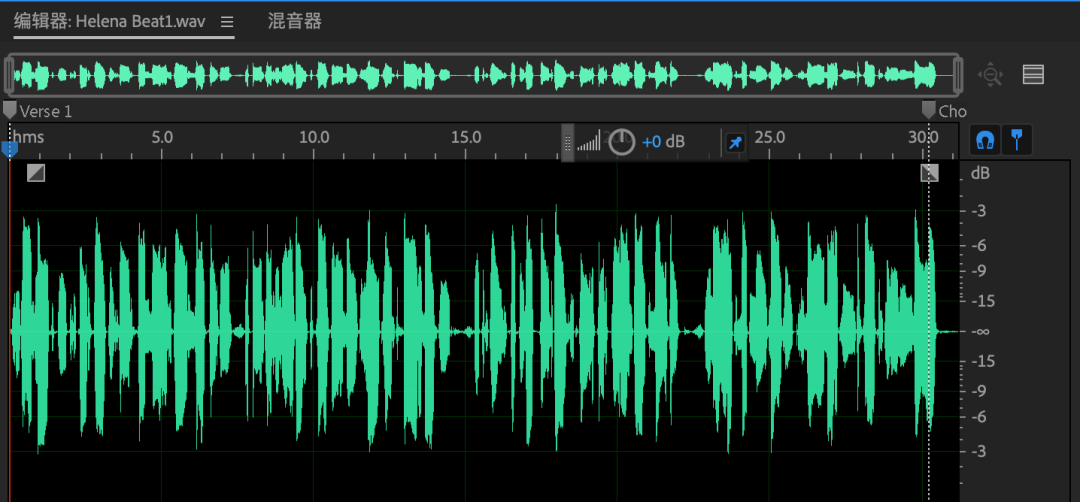Image resolution: width=1080 pixels, height=502 pixels.
Task: Click the pin icon on the HUD
Action: point(735,143)
